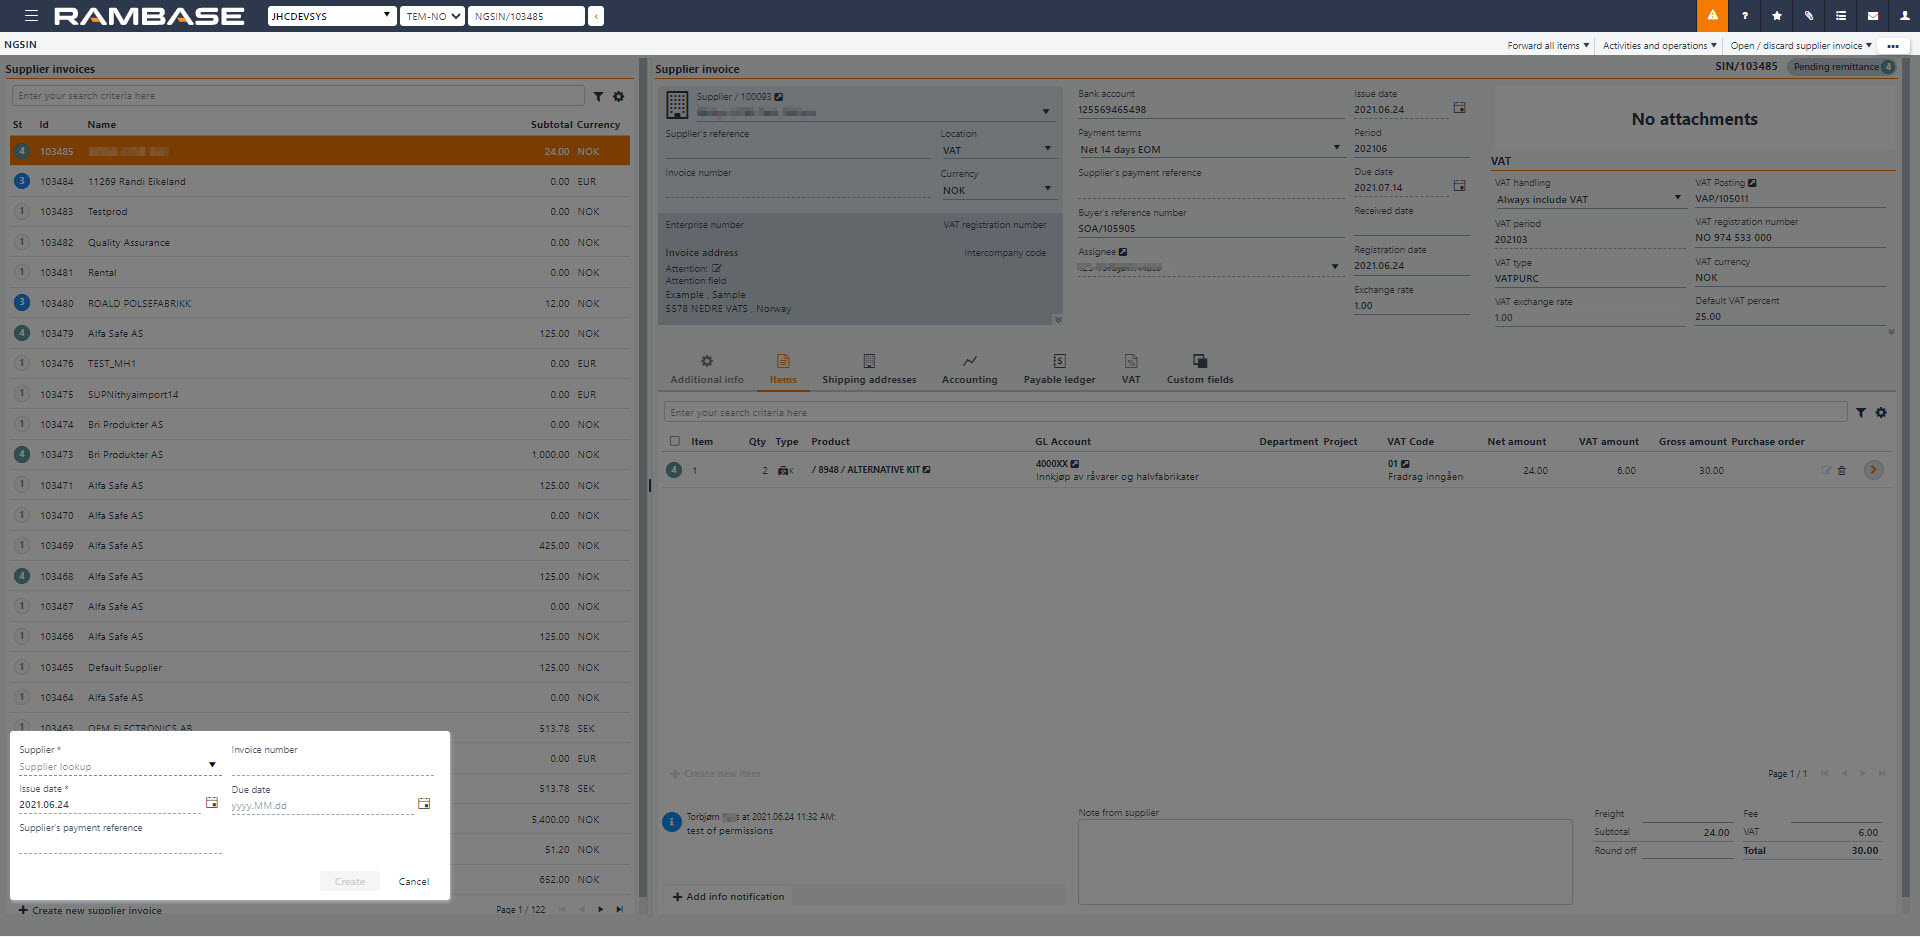Open settings gear for the items table
The image size is (1920, 937).
1881,413
